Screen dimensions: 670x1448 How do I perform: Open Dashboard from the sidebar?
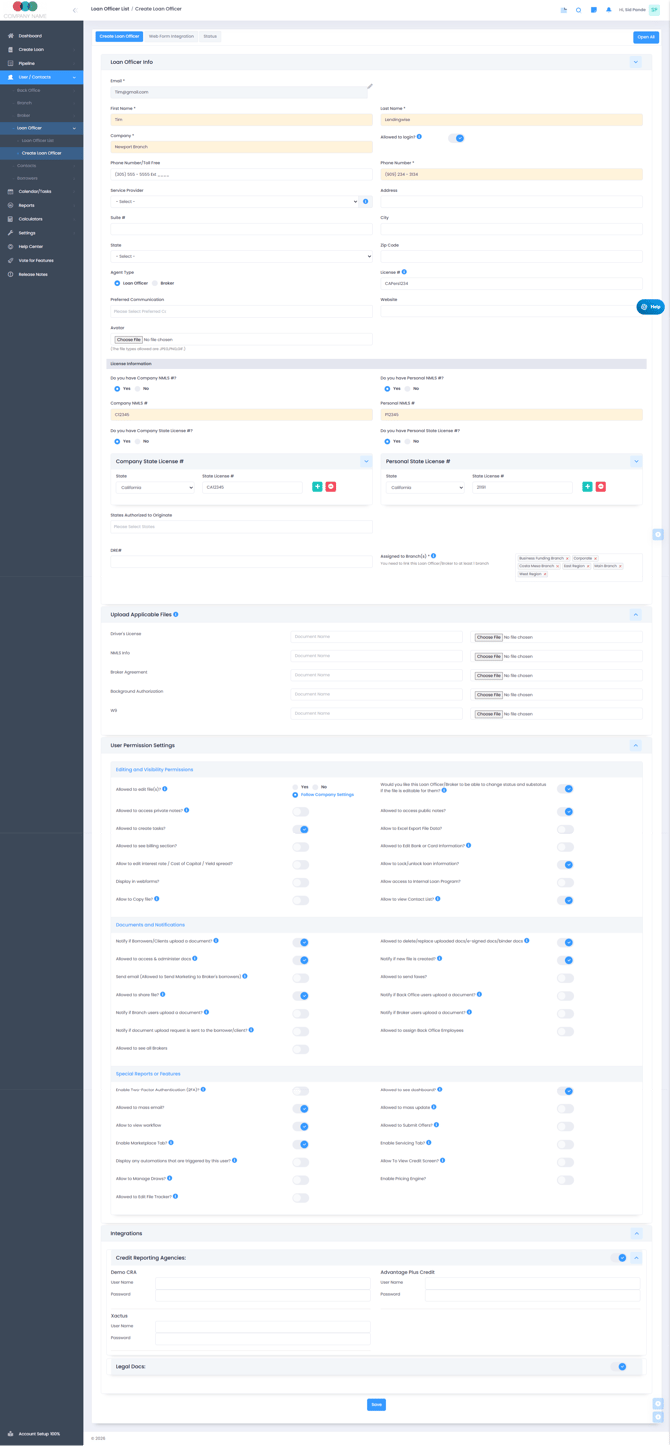point(30,36)
